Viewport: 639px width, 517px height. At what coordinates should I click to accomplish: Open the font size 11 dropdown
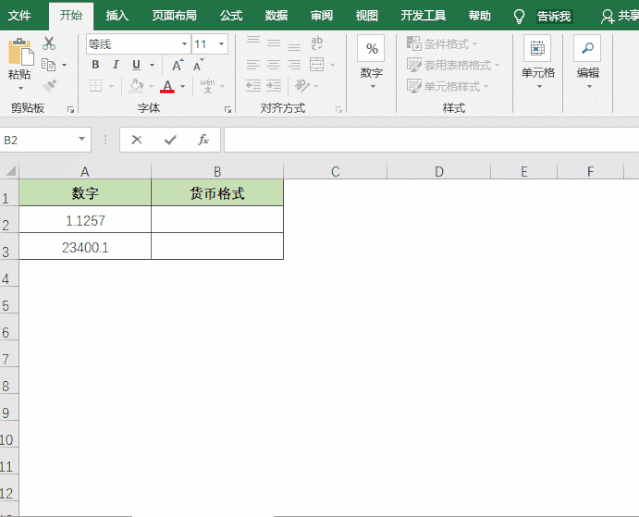click(221, 44)
